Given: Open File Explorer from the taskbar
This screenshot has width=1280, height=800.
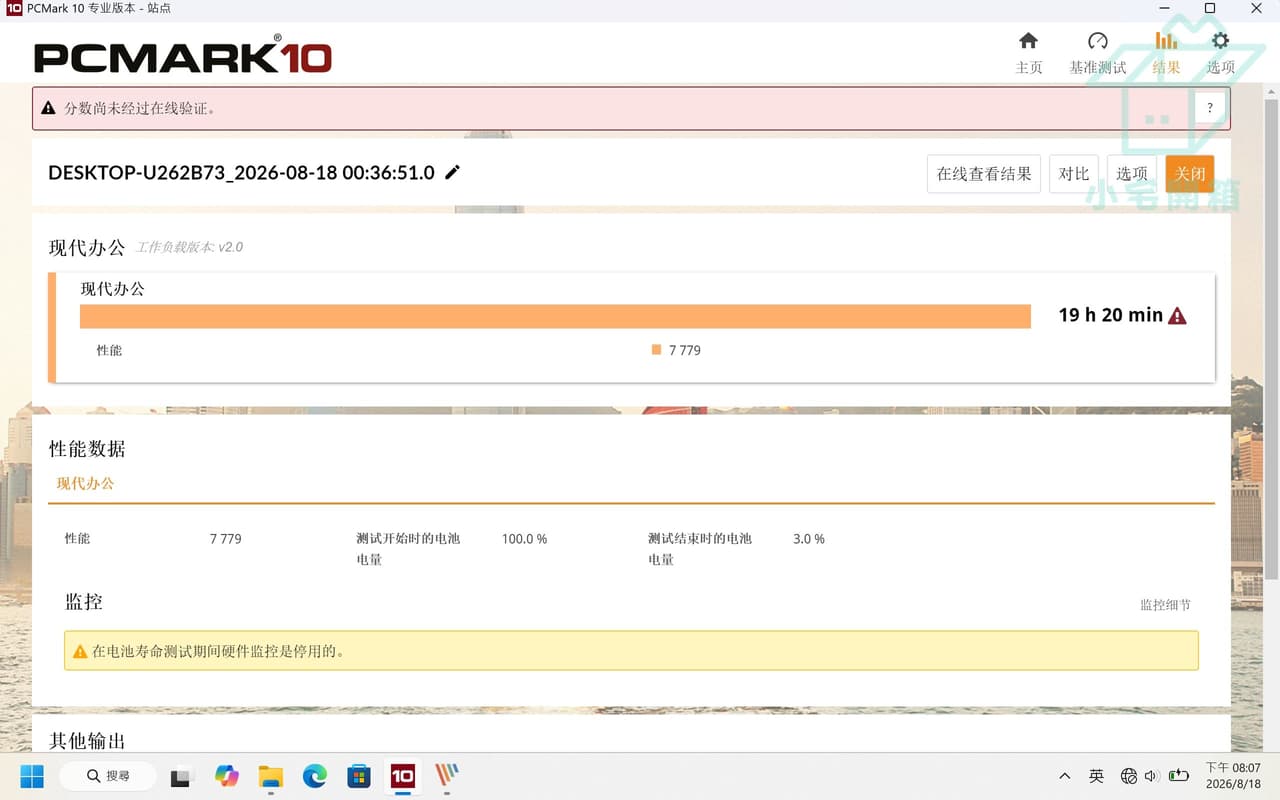Looking at the screenshot, I should point(271,776).
